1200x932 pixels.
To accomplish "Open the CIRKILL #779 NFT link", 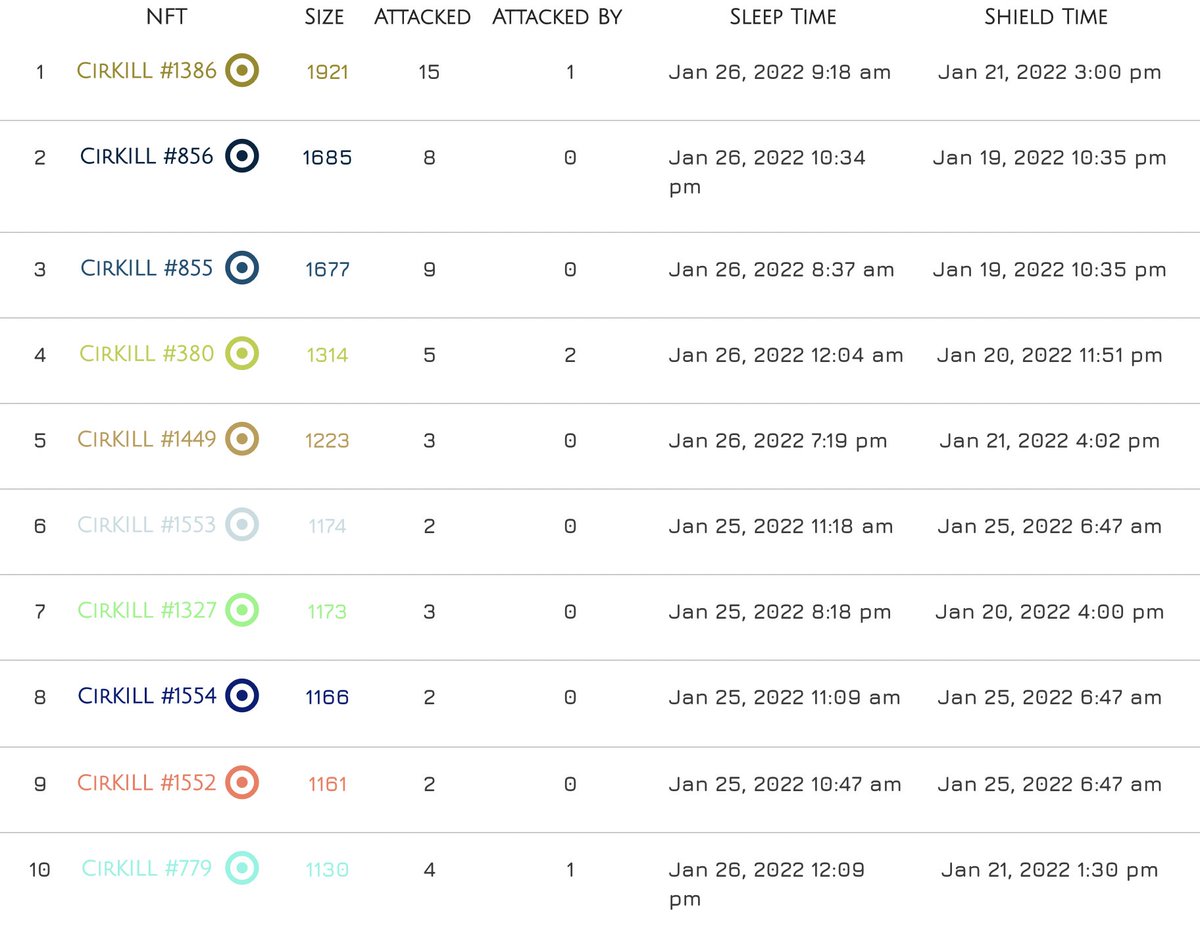I will click(147, 869).
